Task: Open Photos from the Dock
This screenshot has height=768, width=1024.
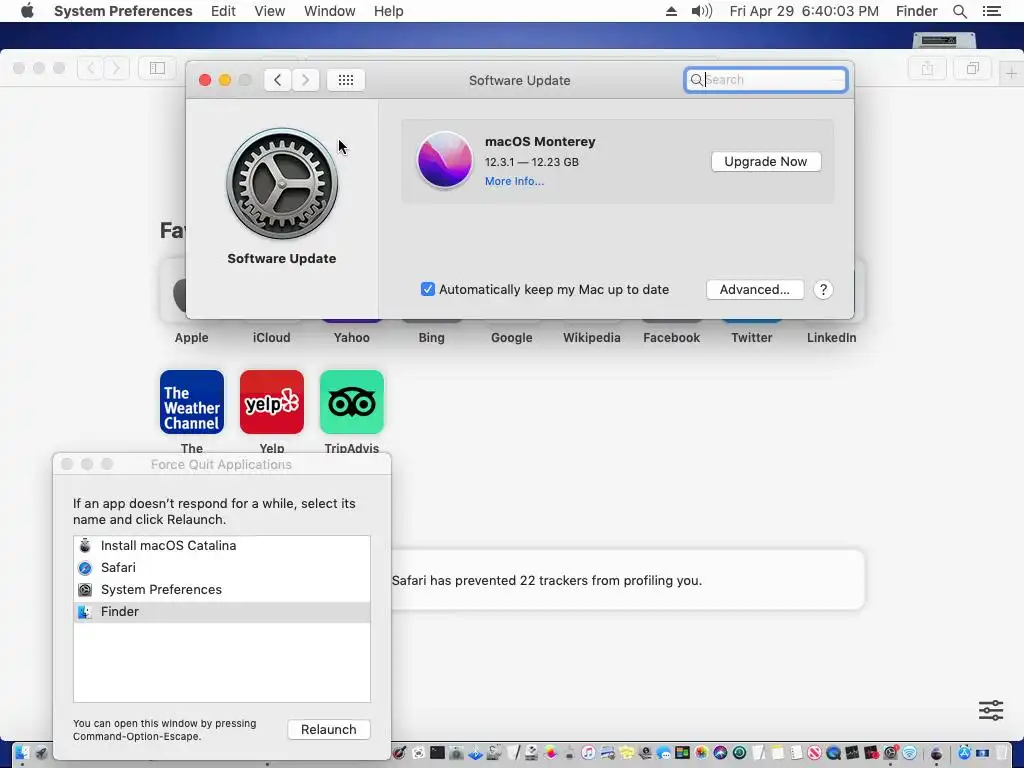Action: point(701,753)
